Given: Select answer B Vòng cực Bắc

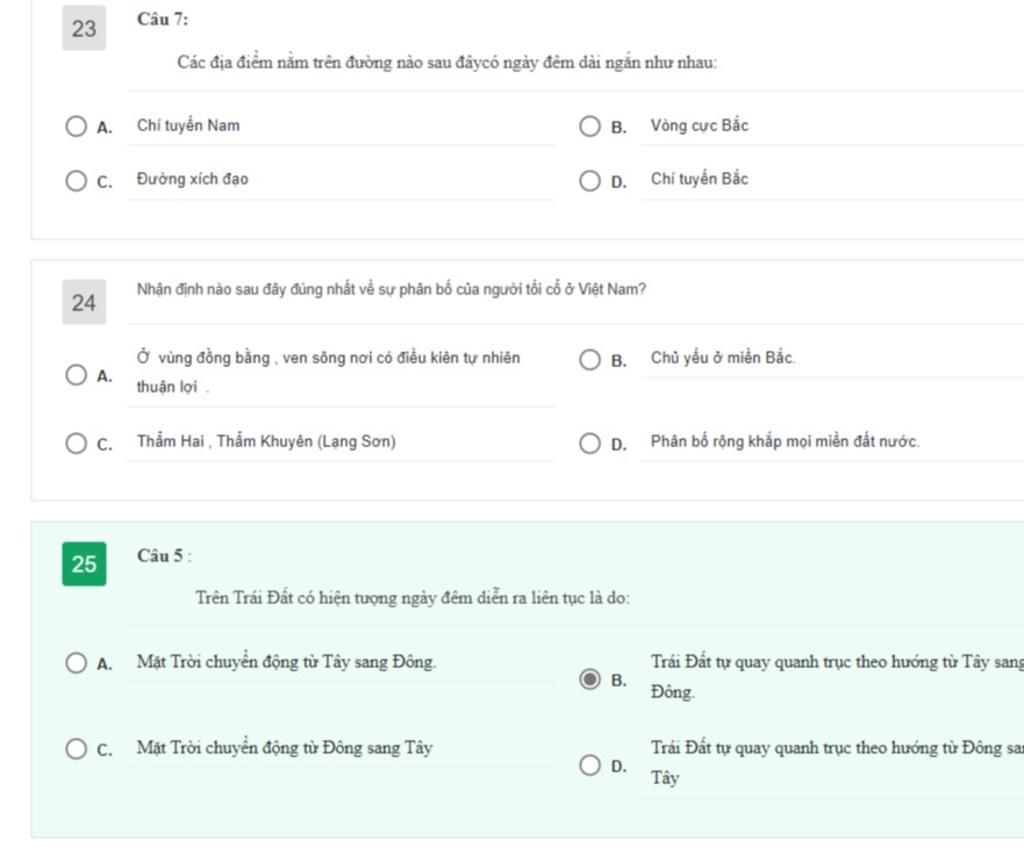Looking at the screenshot, I should click(x=590, y=126).
